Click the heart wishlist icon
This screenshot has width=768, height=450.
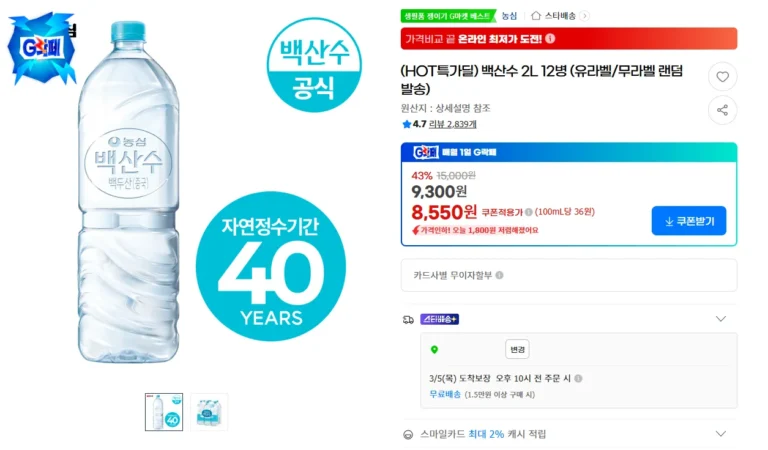pos(722,77)
